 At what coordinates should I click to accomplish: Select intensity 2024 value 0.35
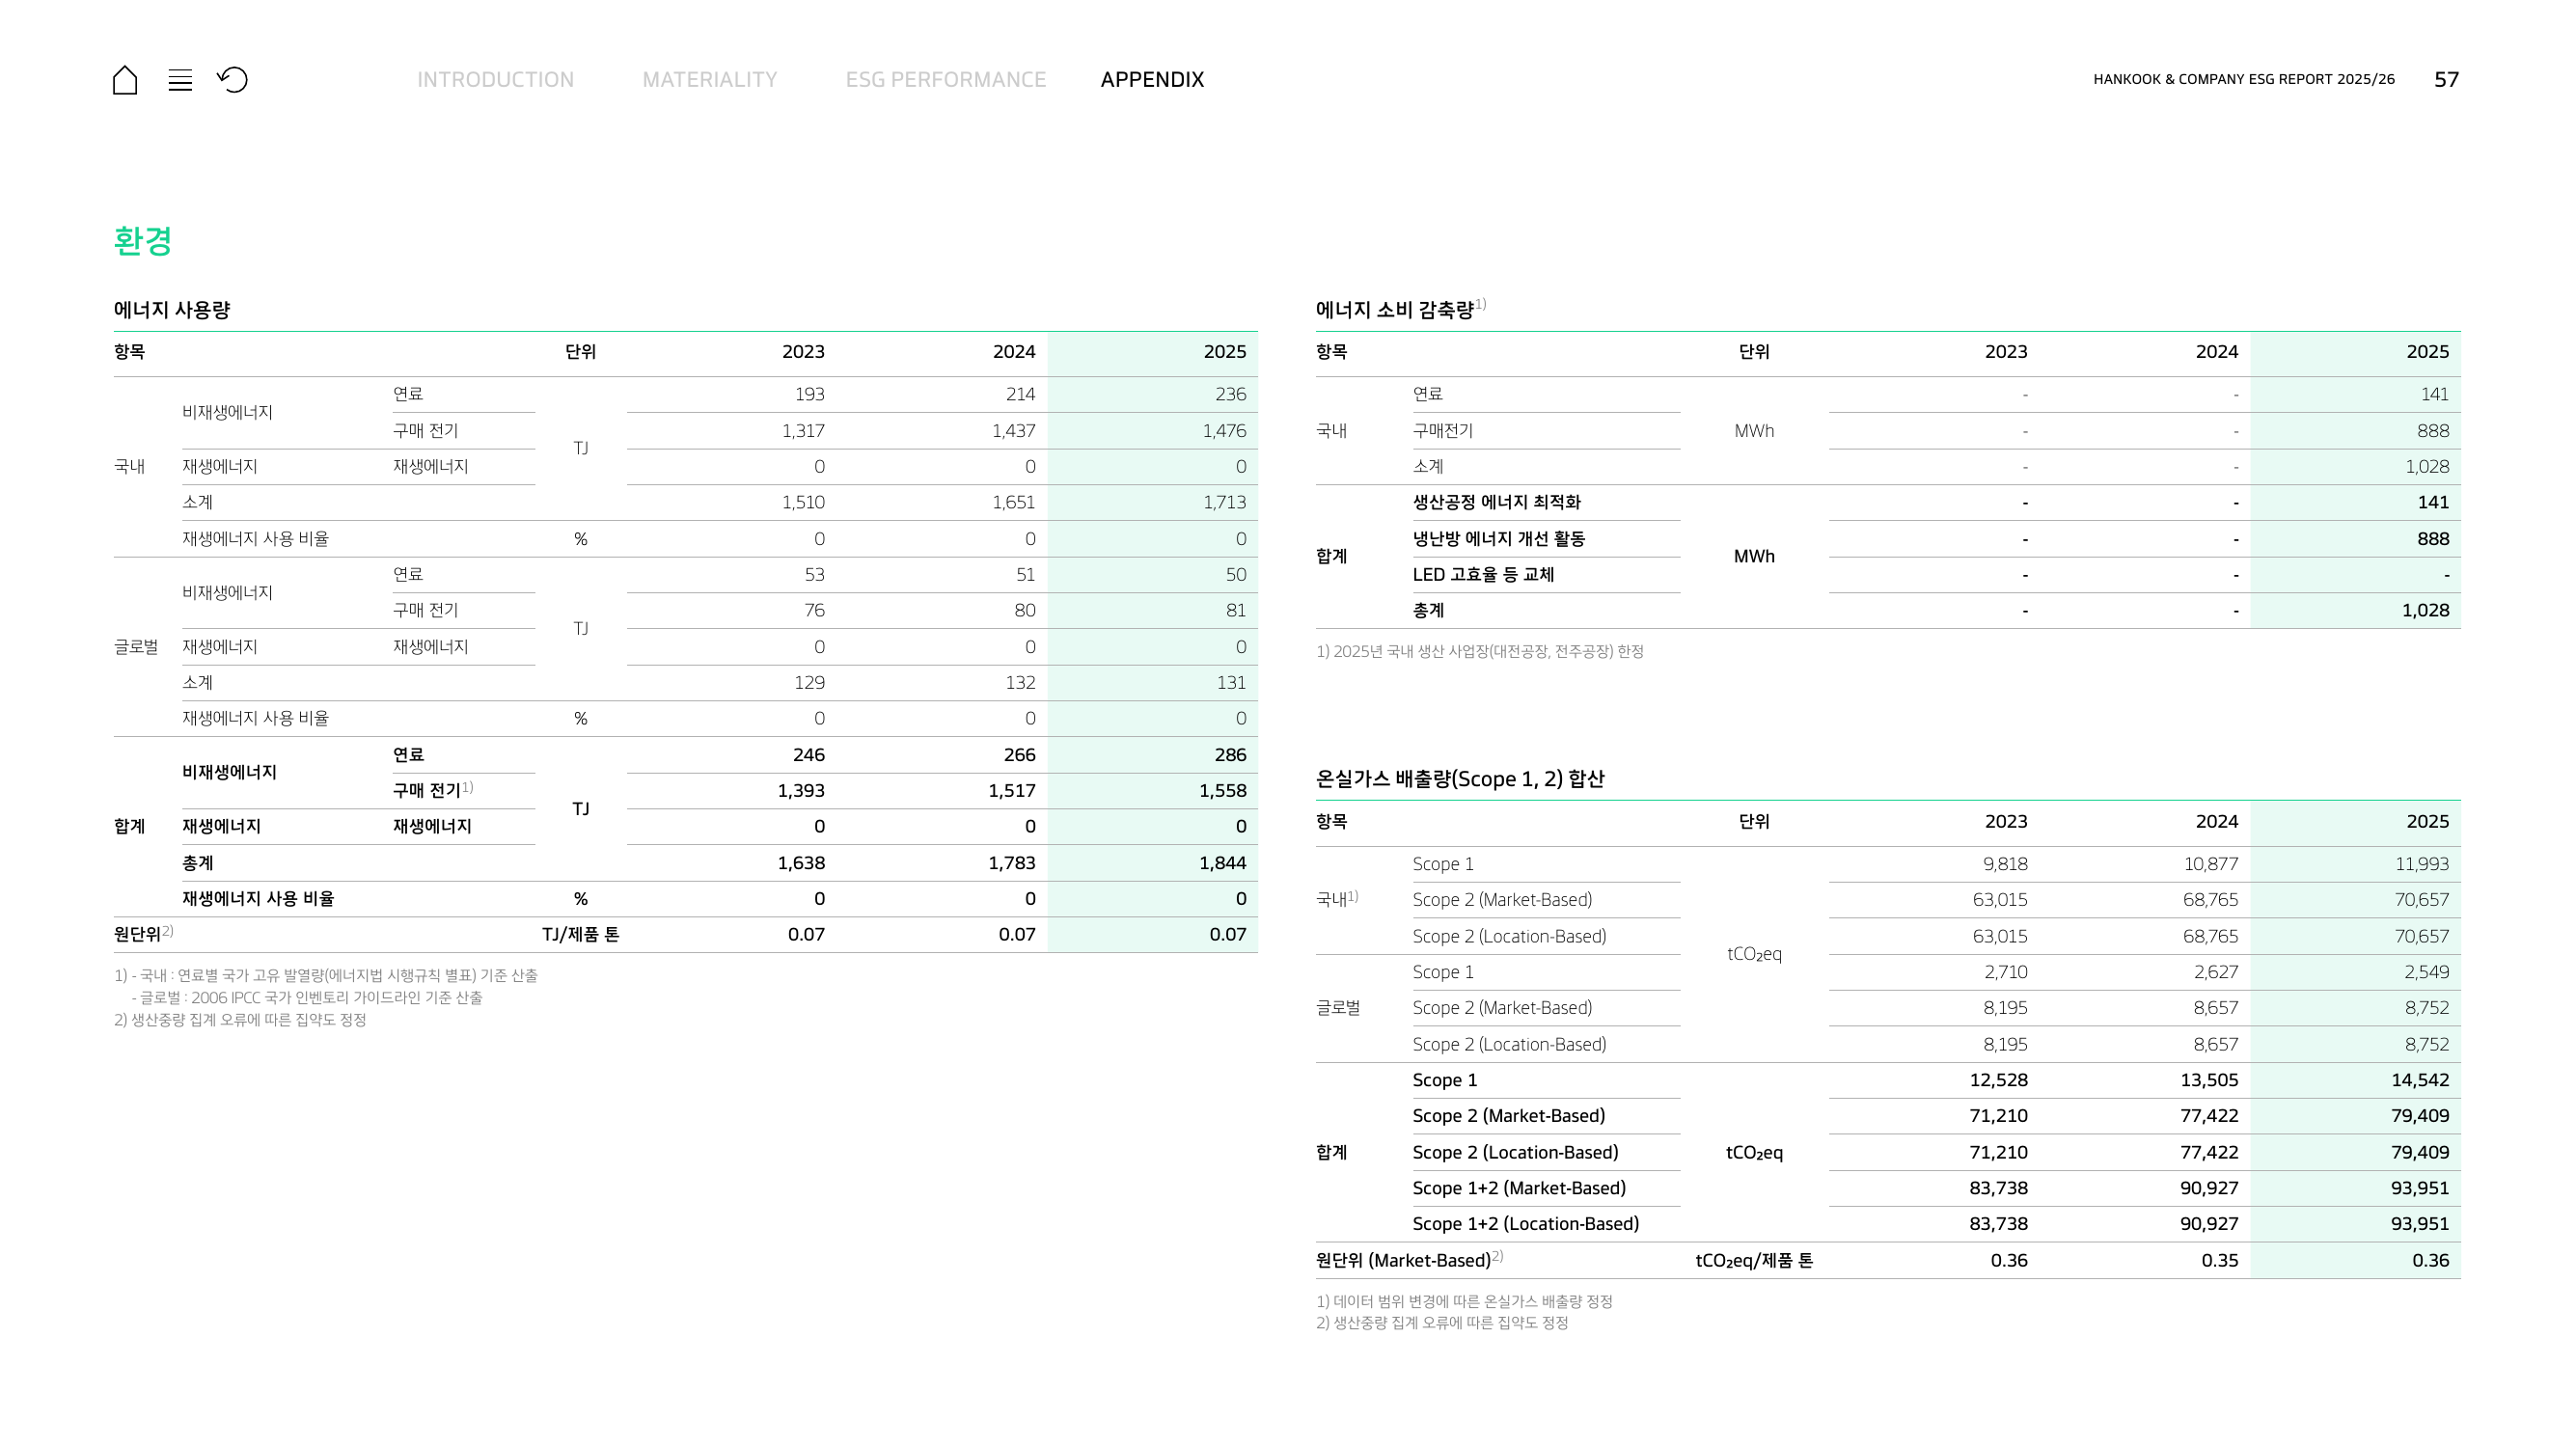[x=2219, y=1260]
